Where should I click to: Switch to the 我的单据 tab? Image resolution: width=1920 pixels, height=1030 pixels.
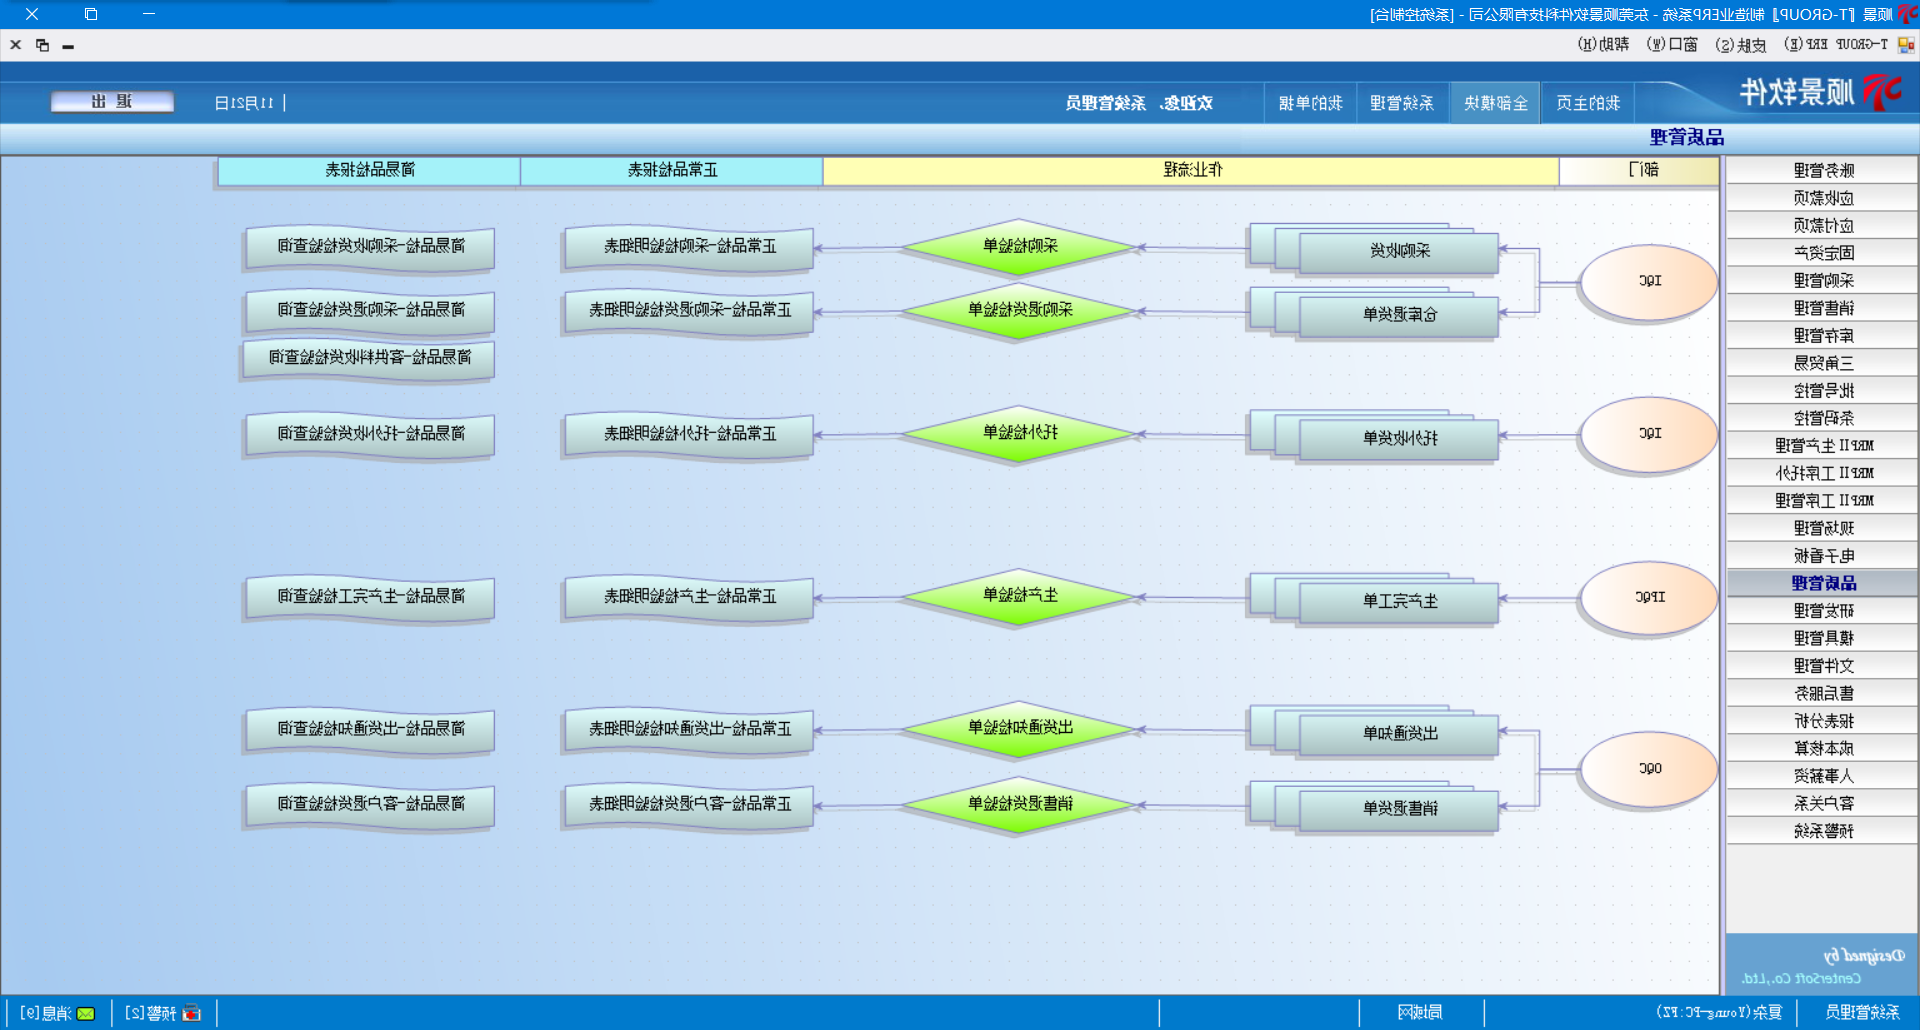(x=1310, y=103)
